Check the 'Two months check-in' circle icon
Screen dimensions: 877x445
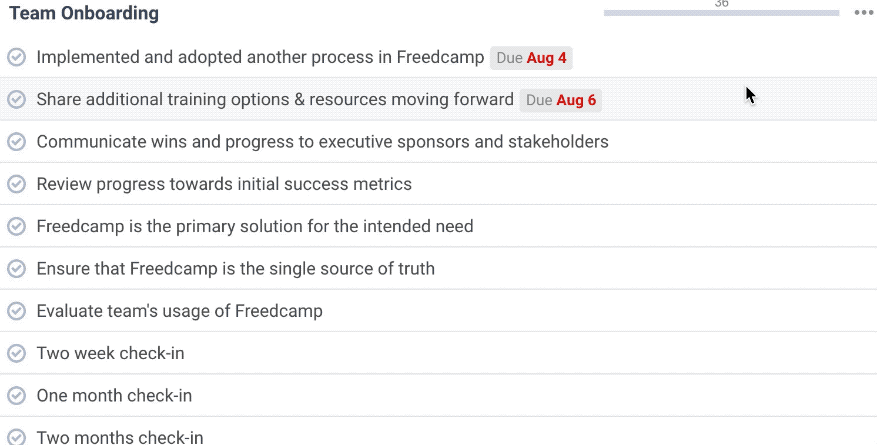tap(16, 437)
